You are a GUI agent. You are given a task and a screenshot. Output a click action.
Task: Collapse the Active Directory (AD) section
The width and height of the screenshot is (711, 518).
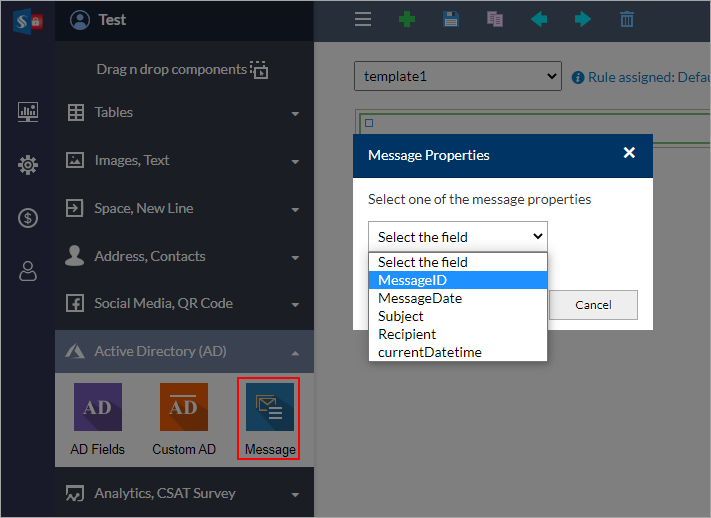184,352
